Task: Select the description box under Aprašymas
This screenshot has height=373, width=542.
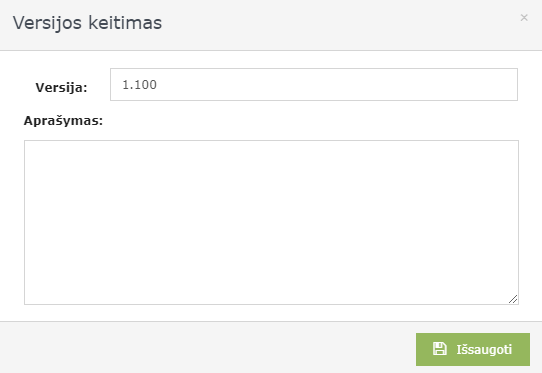Action: point(271,222)
